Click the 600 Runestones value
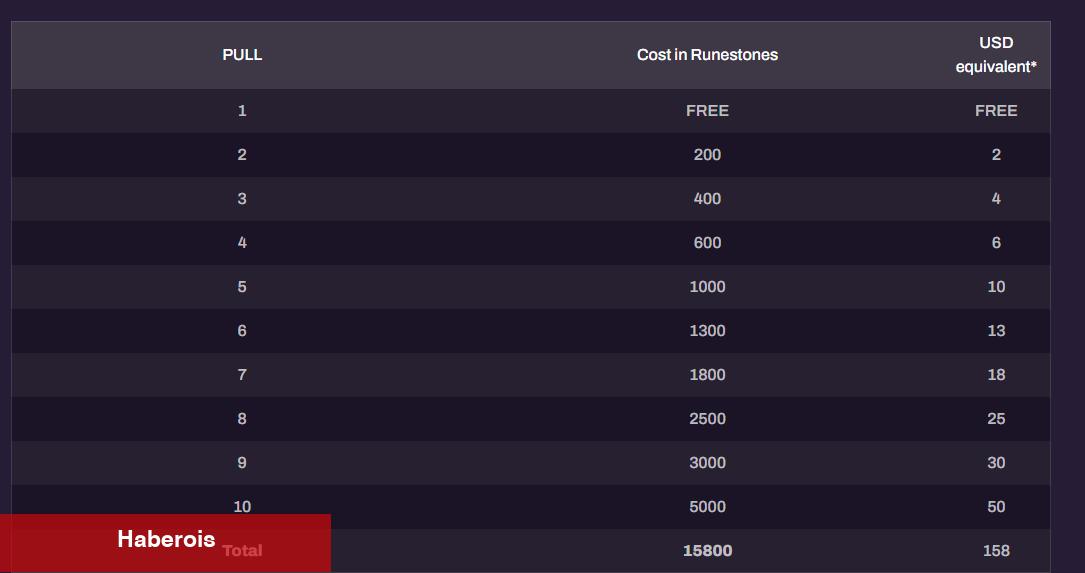 (x=707, y=243)
